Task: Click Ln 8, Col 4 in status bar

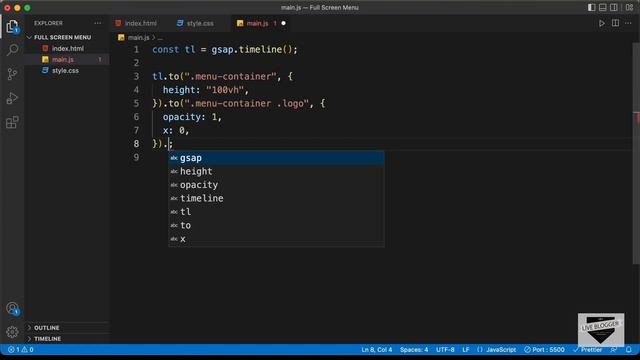Action: [376, 350]
